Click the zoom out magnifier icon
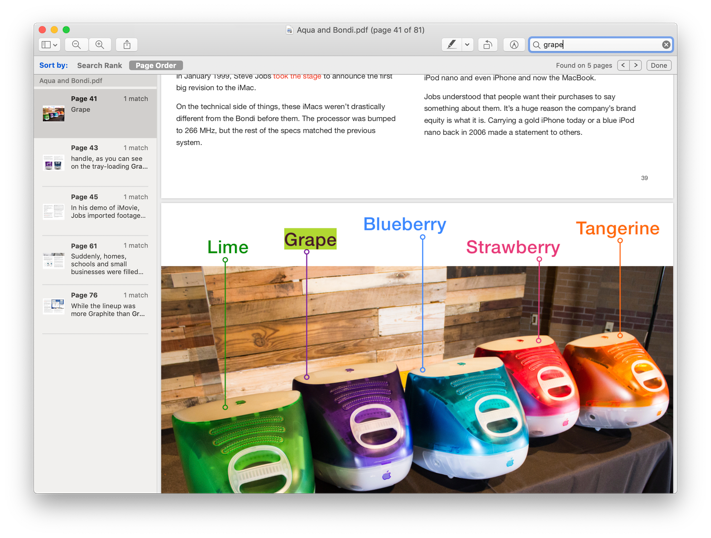The image size is (711, 538). coord(76,44)
